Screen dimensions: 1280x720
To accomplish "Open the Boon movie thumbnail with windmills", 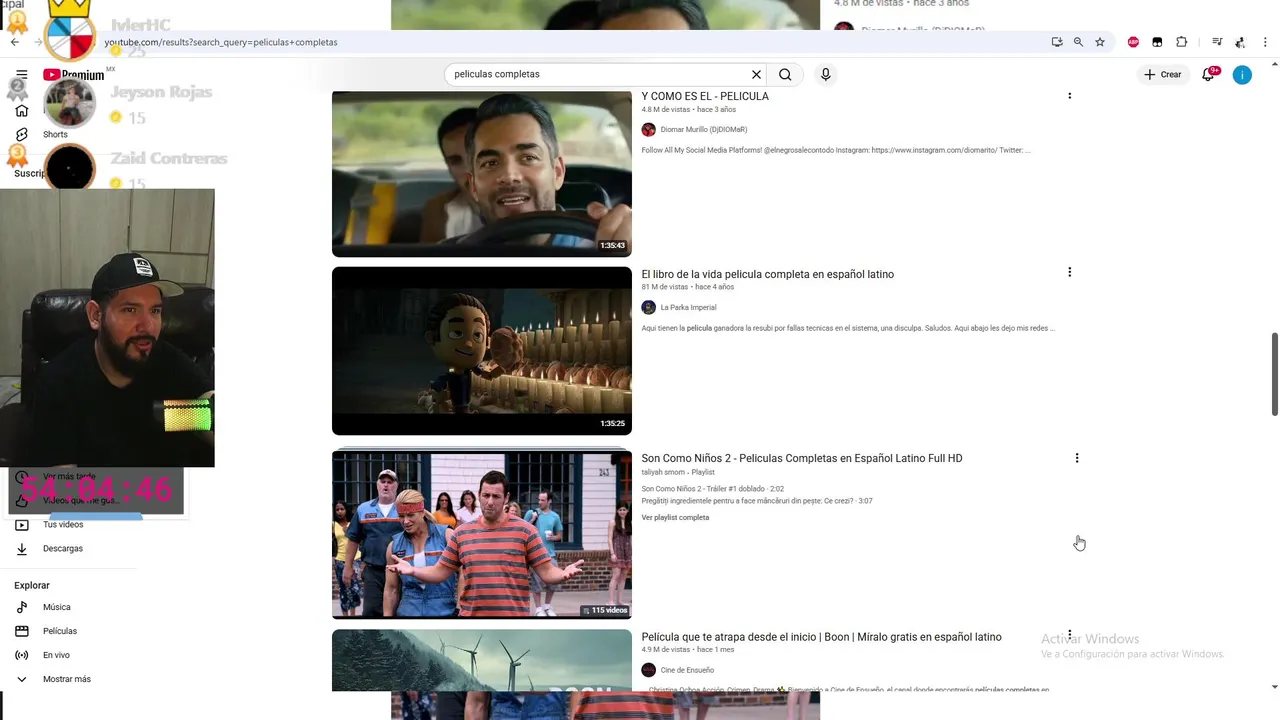I will pyautogui.click(x=482, y=660).
